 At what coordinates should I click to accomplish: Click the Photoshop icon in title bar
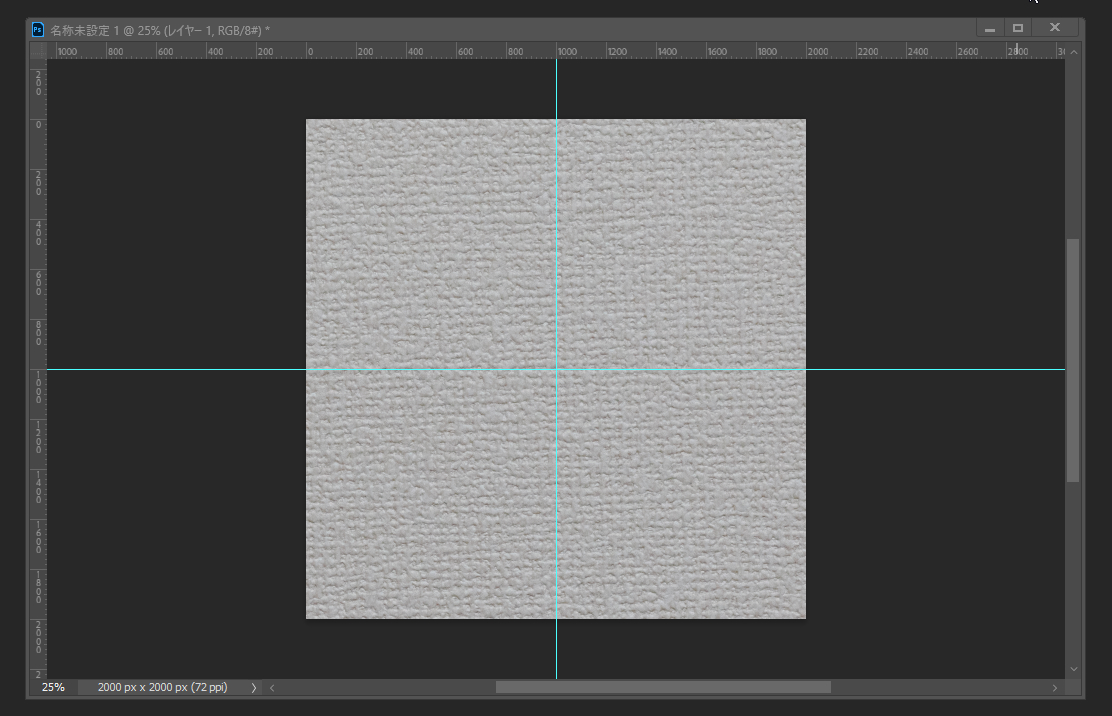tap(38, 30)
